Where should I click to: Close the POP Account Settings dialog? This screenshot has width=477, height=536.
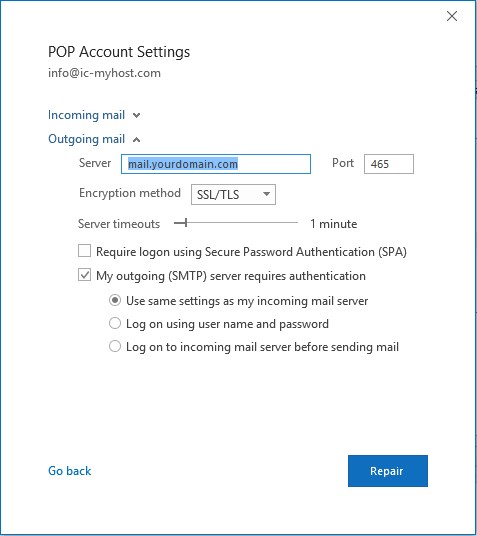(x=452, y=16)
